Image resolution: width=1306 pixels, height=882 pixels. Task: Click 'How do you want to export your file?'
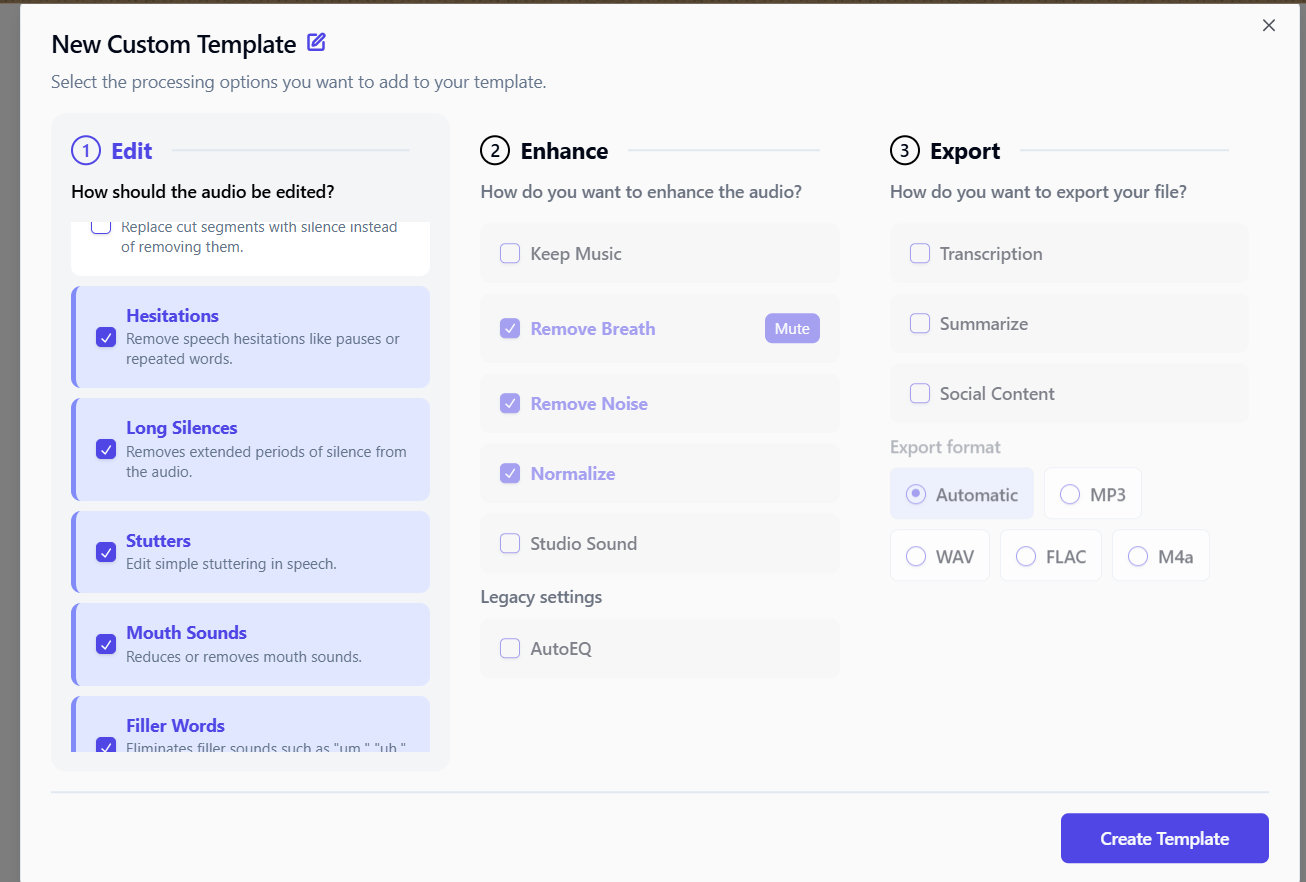[1038, 191]
